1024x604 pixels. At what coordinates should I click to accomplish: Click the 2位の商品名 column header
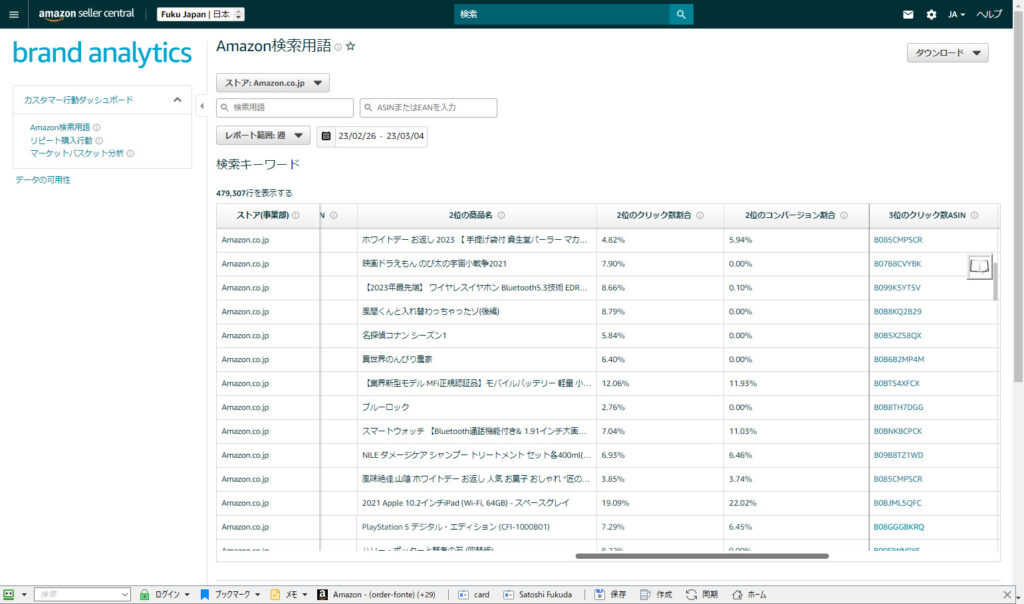477,215
